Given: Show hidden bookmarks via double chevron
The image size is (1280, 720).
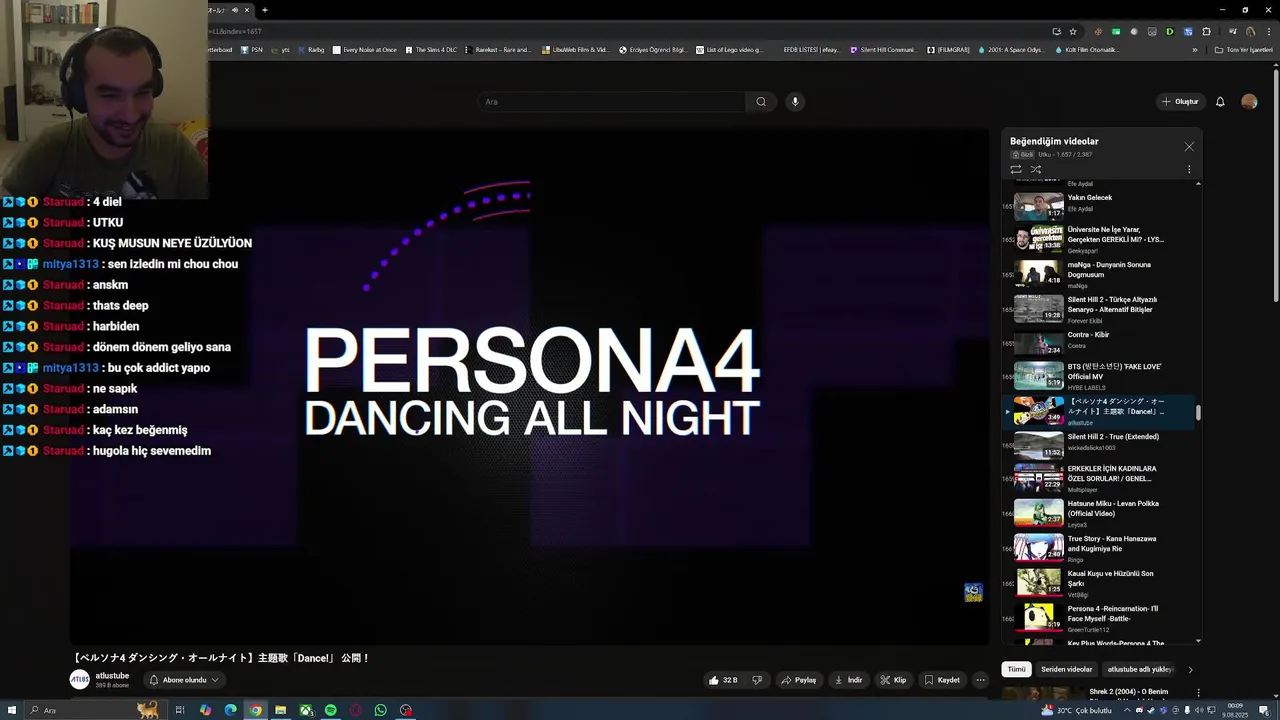Looking at the screenshot, I should [1193, 50].
